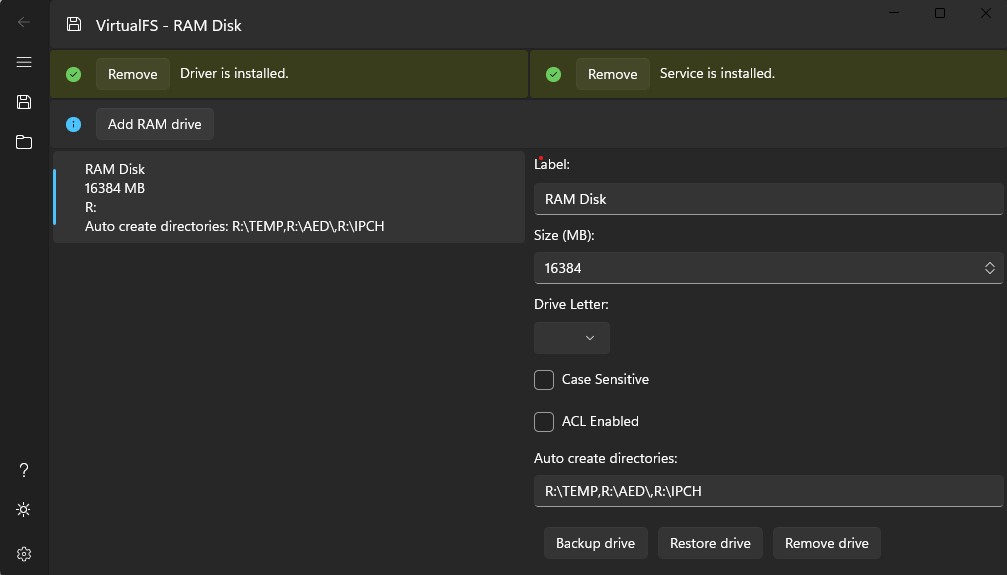The width and height of the screenshot is (1007, 575).
Task: Click the back arrow icon
Action: pos(24,22)
